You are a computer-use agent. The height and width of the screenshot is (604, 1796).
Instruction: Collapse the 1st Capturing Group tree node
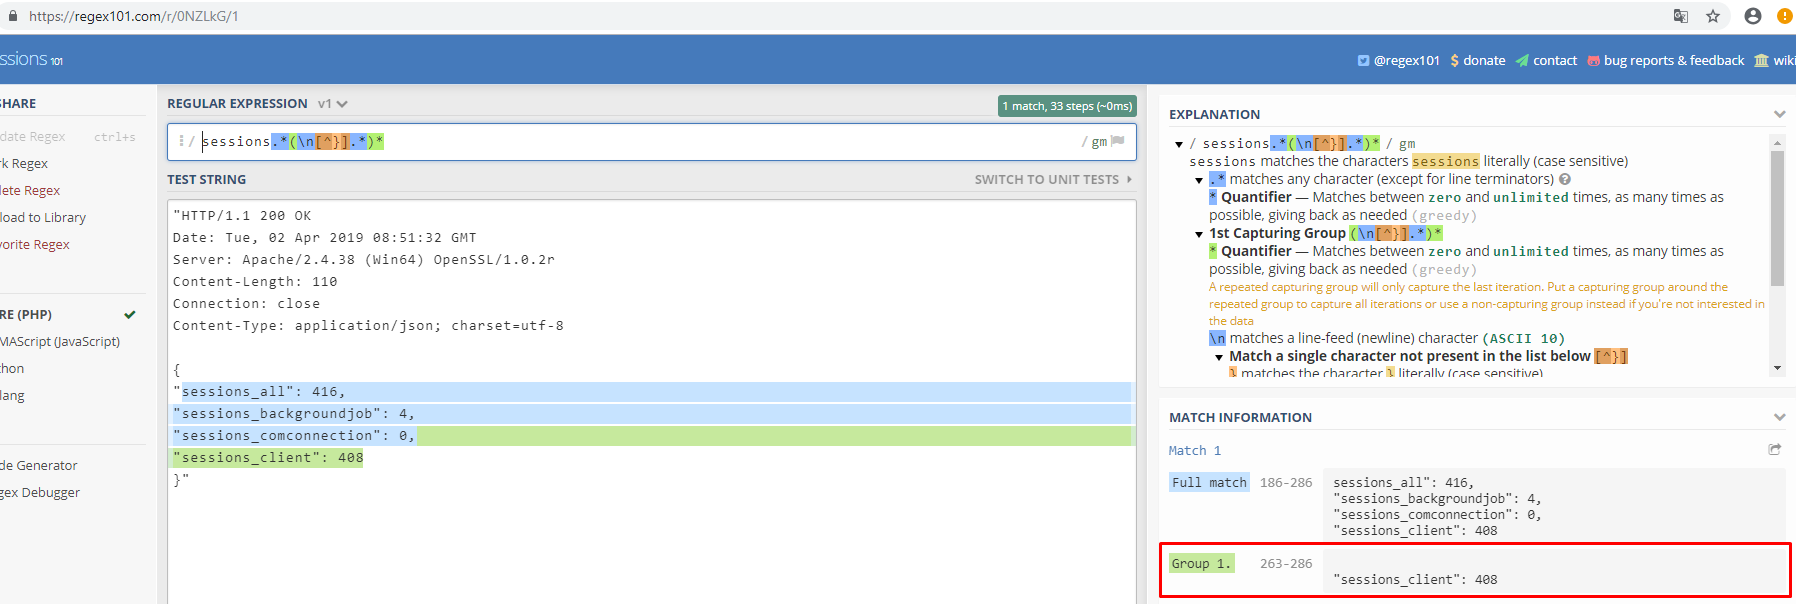pos(1199,234)
